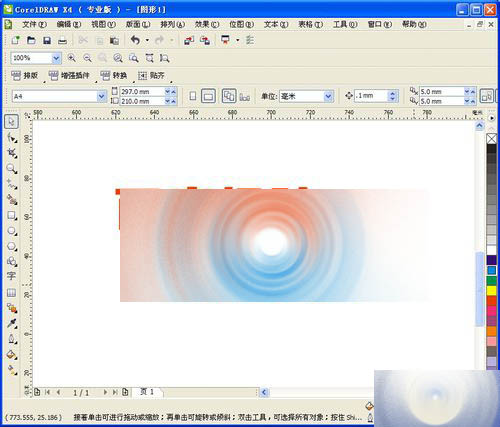Select the no-fill X swatch
The width and height of the screenshot is (500, 427).
point(491,139)
